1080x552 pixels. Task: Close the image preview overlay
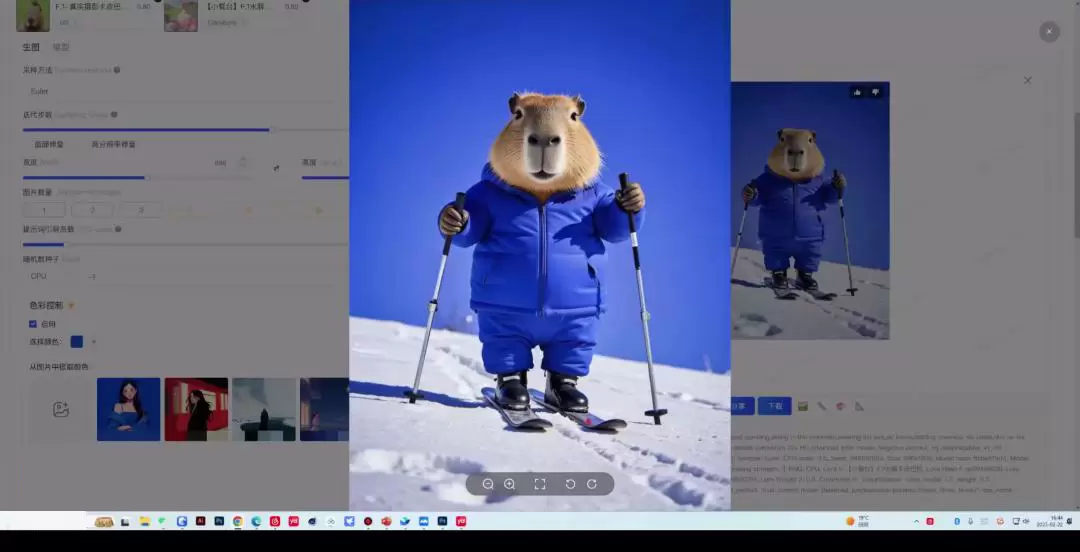[1048, 32]
